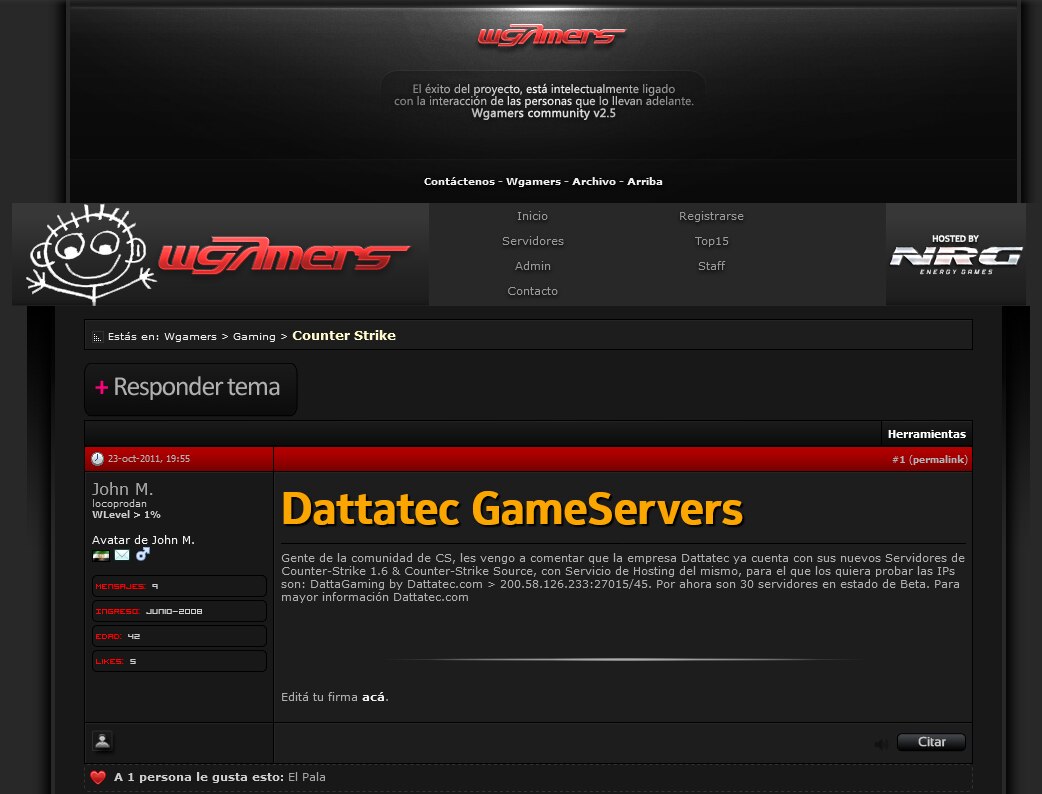Click Wgamers in the breadcrumb
Image resolution: width=1042 pixels, height=794 pixels.
pyautogui.click(x=190, y=337)
